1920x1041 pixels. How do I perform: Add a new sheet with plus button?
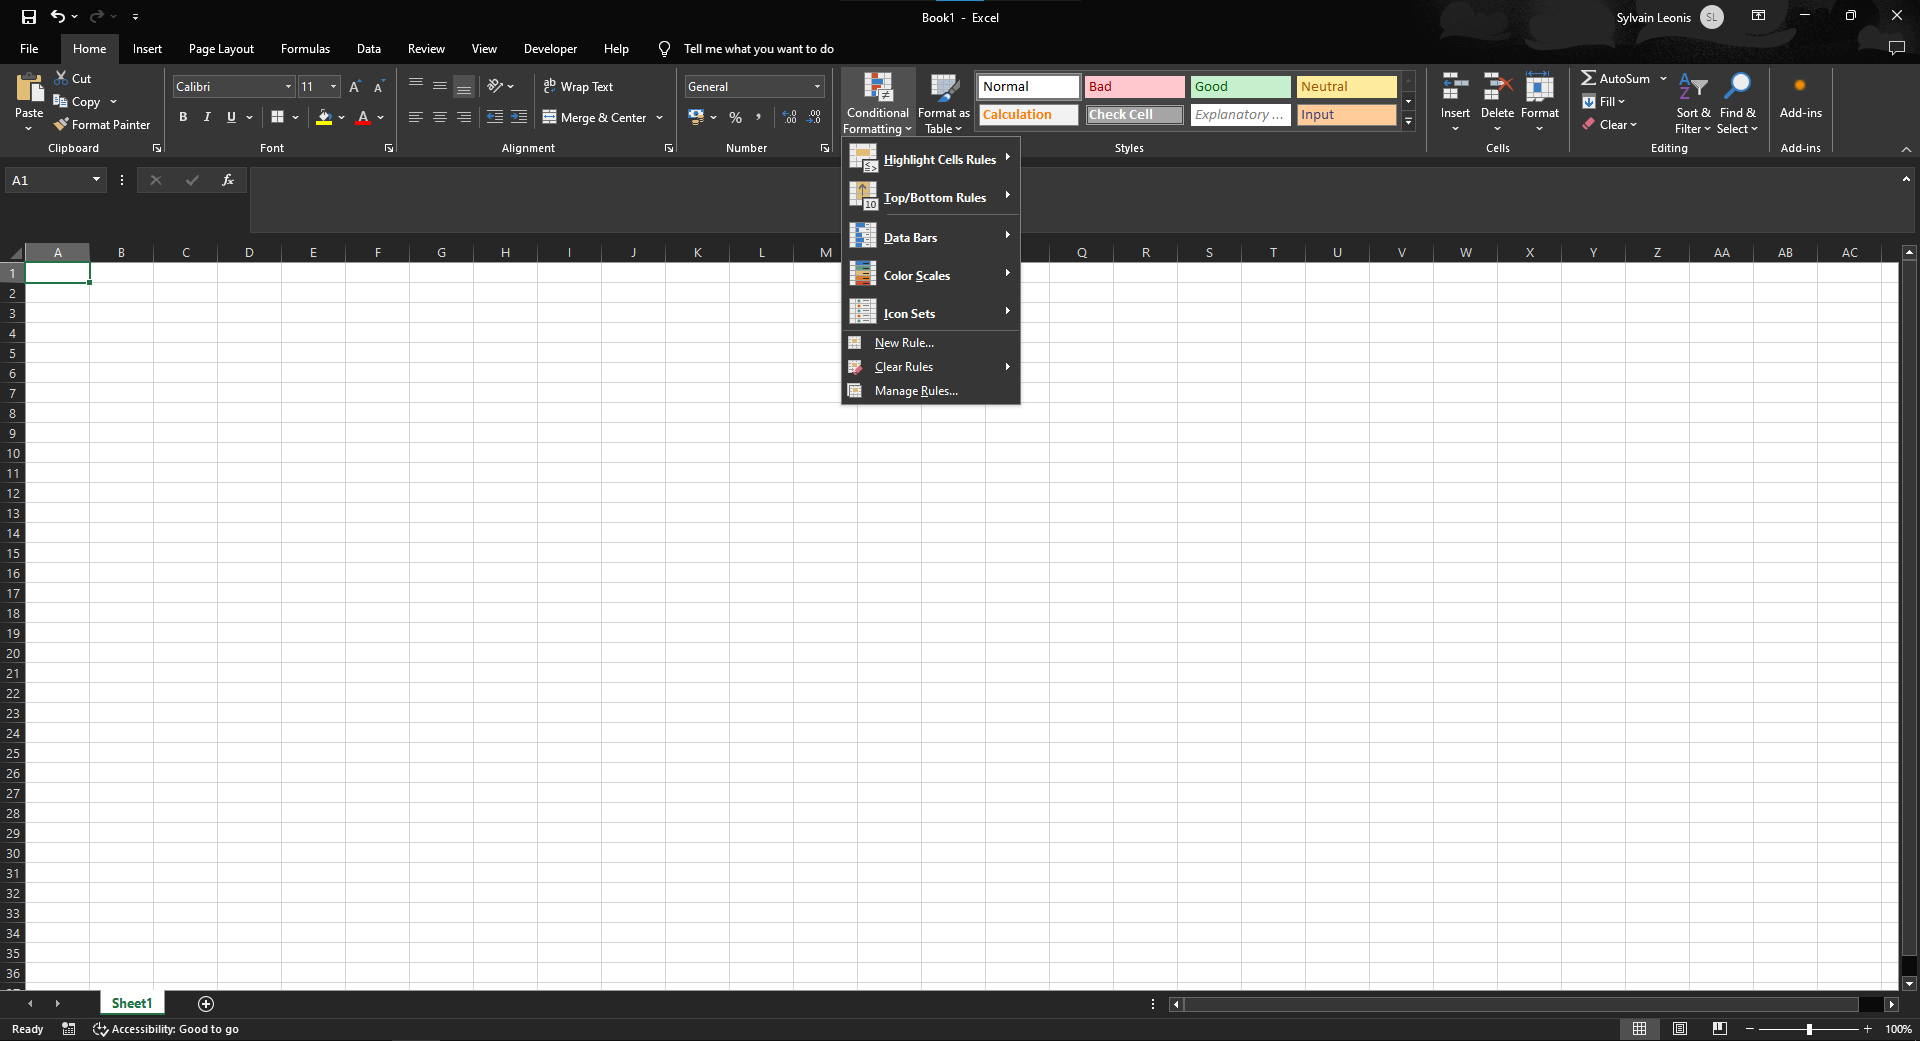pyautogui.click(x=206, y=1003)
